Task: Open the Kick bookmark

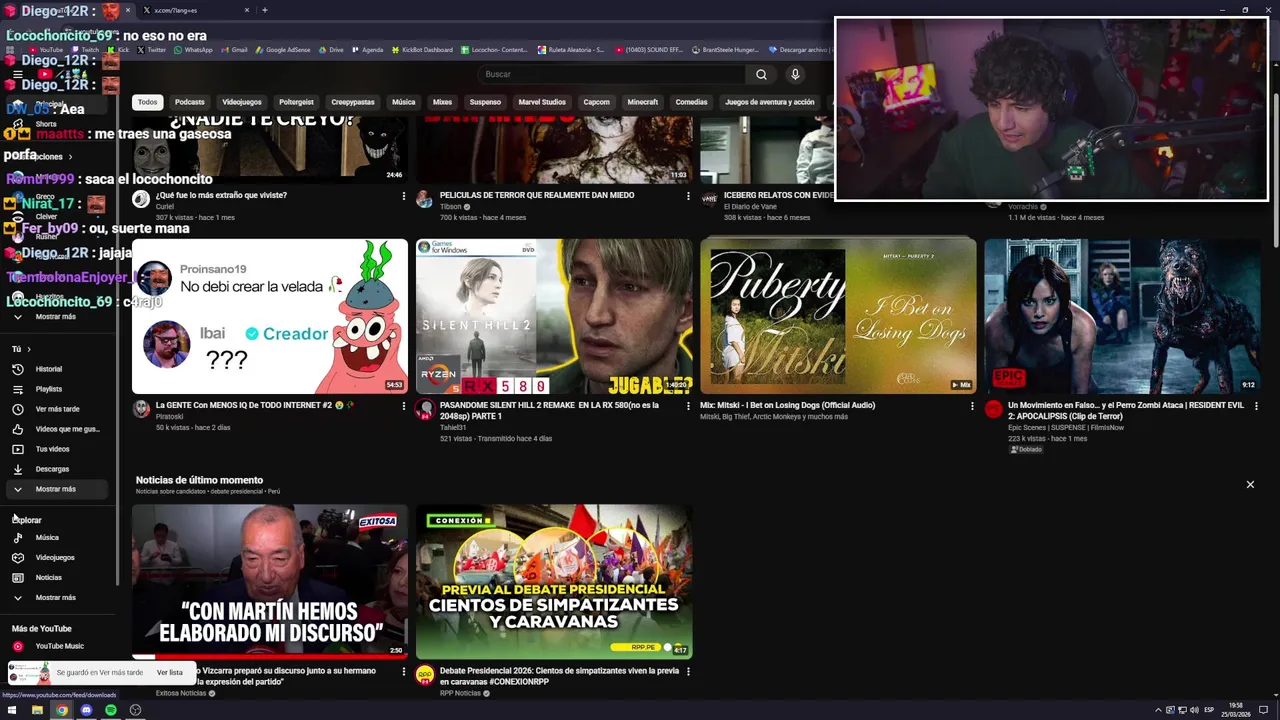Action: [x=118, y=50]
